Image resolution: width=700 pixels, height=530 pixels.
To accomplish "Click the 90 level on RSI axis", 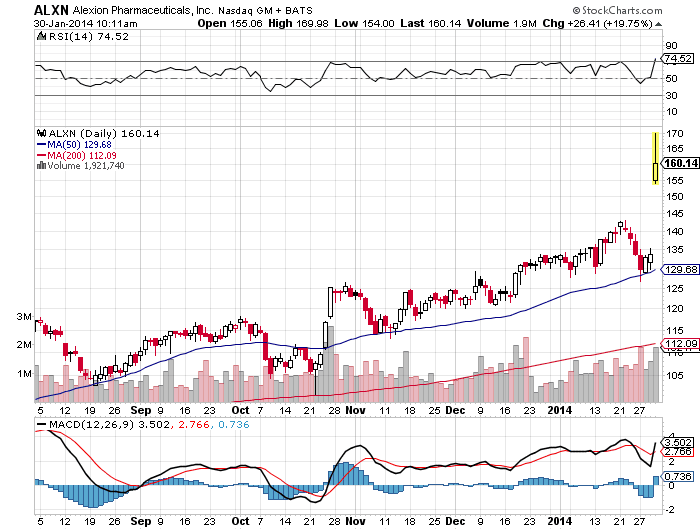I will click(671, 46).
